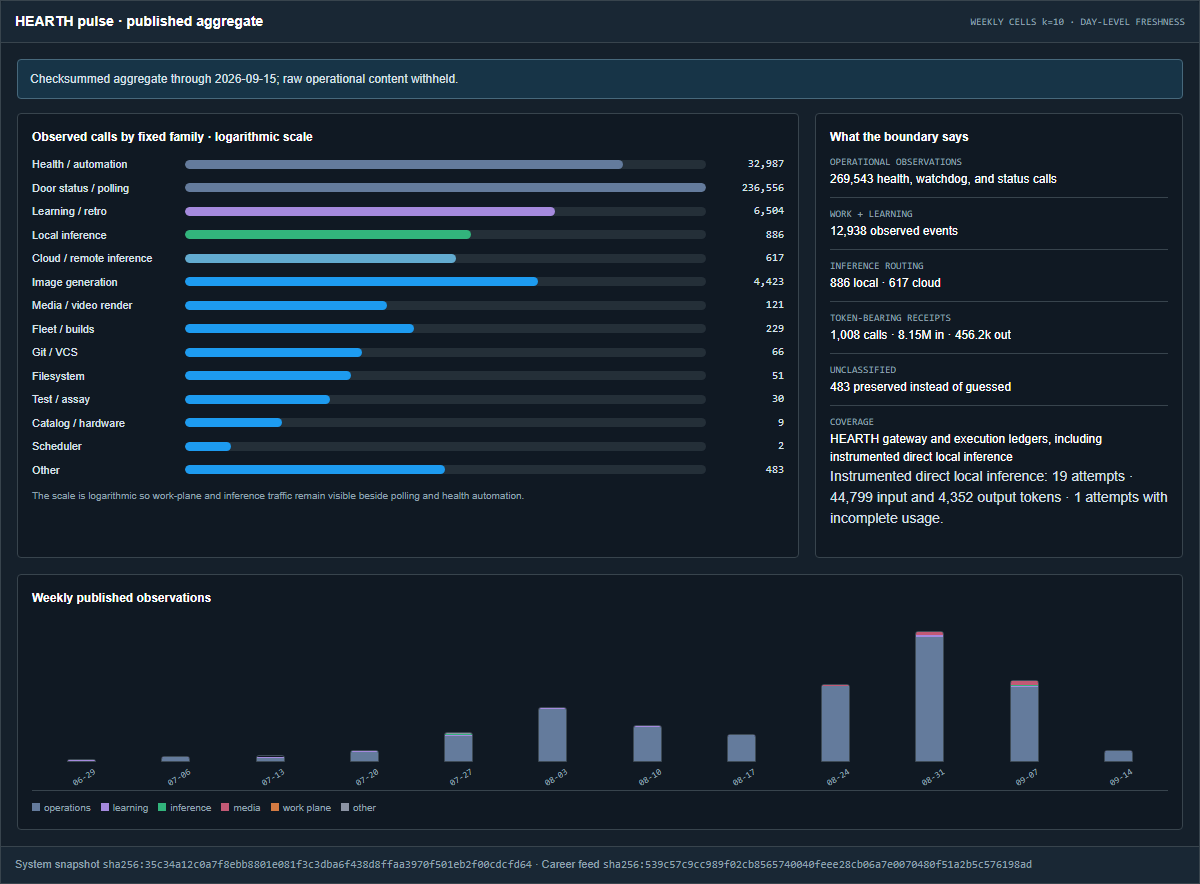Click the Fleet / builds value 229
Image resolution: width=1200 pixels, height=884 pixels.
pyautogui.click(x=775, y=329)
